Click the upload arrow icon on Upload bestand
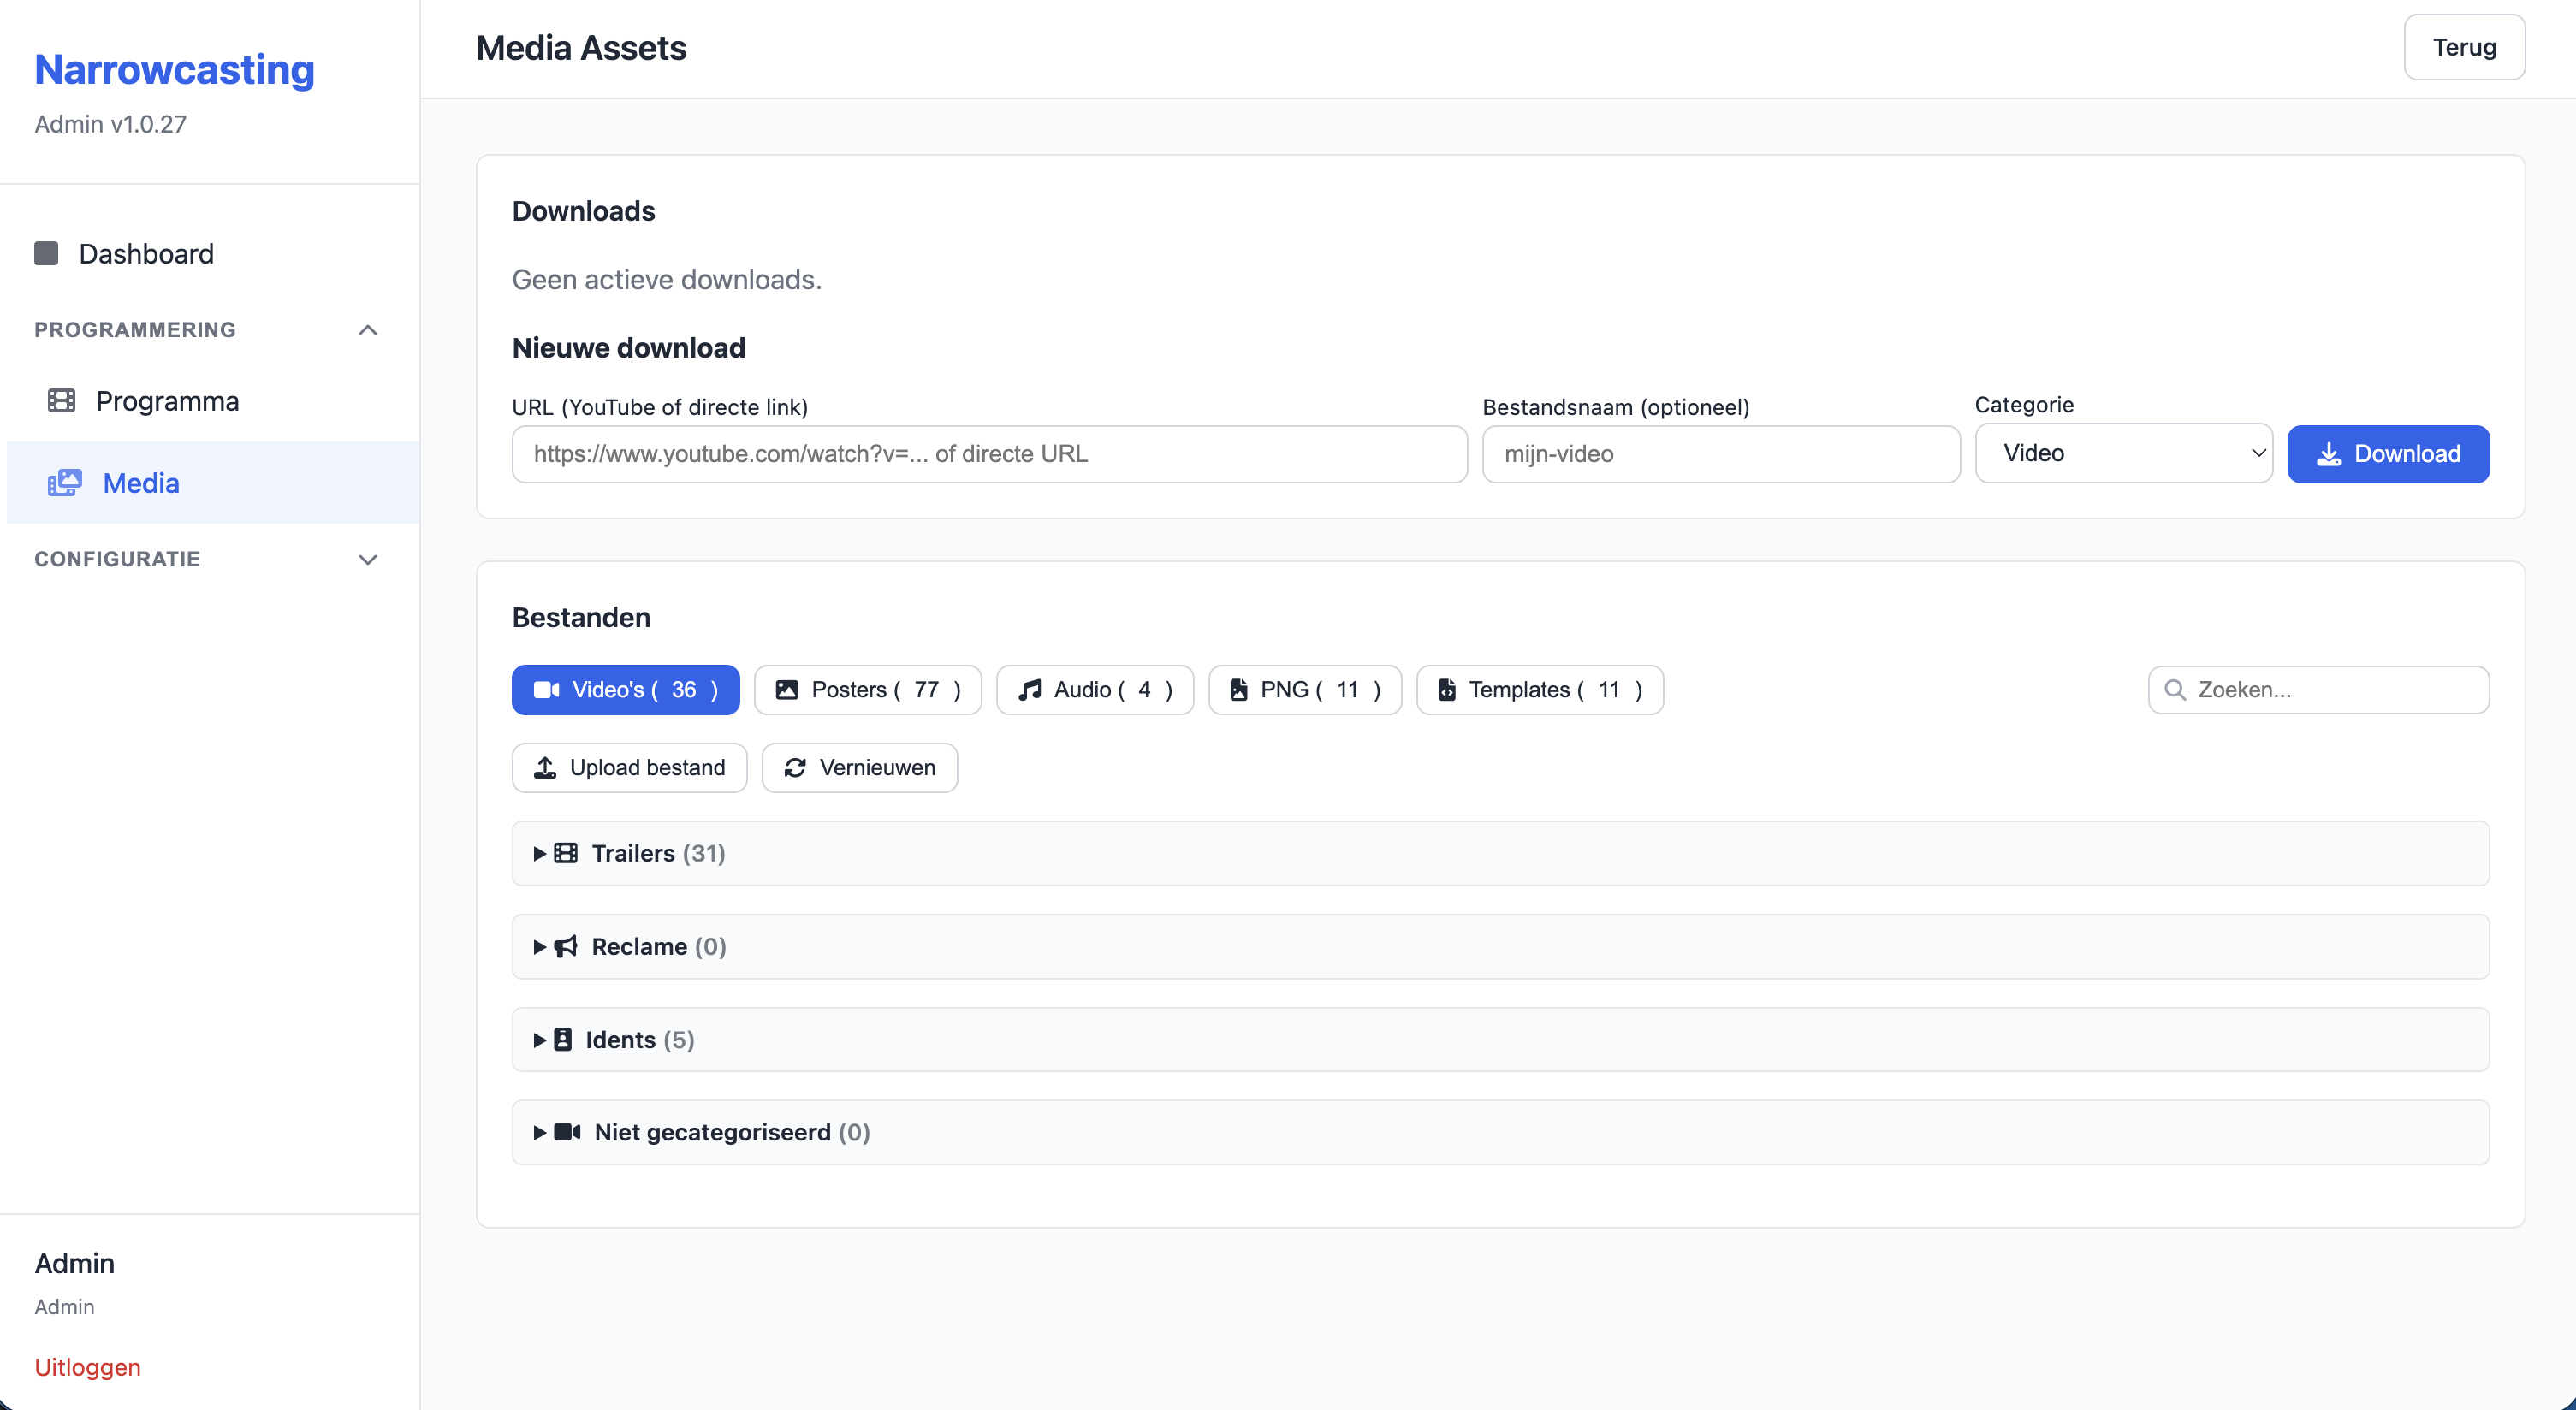 click(545, 767)
